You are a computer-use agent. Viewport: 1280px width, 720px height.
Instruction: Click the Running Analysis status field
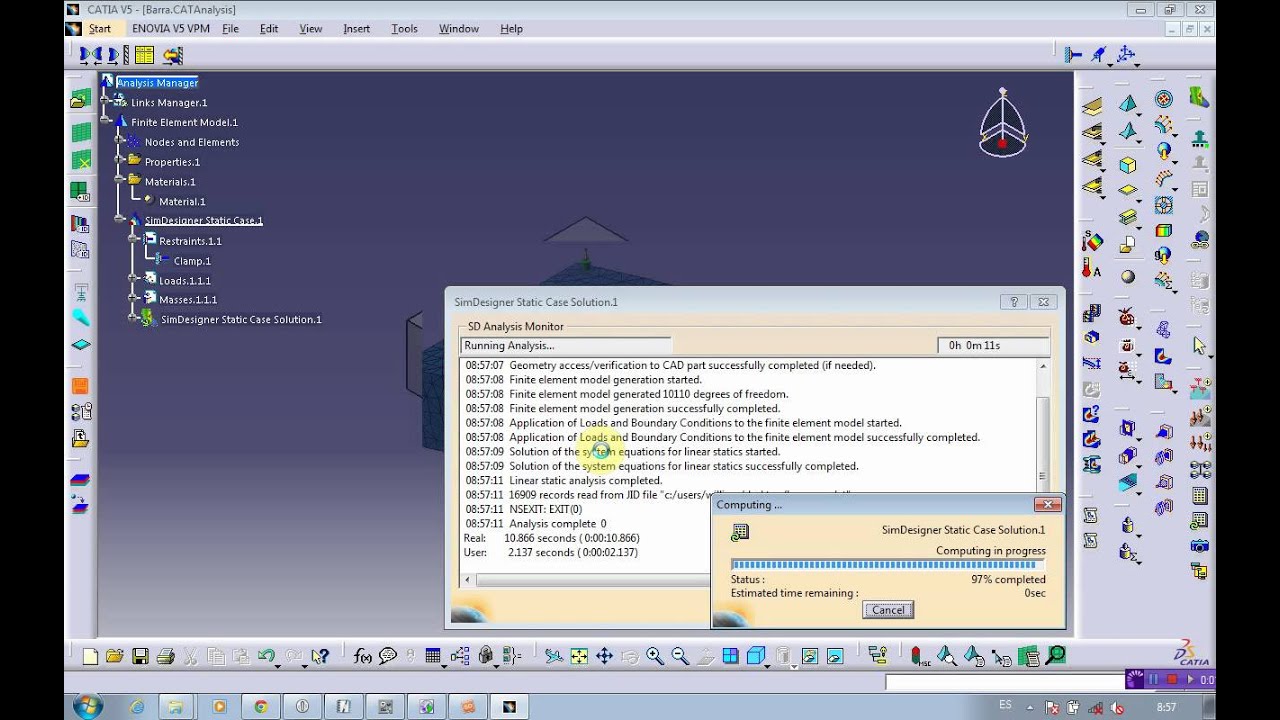(566, 345)
